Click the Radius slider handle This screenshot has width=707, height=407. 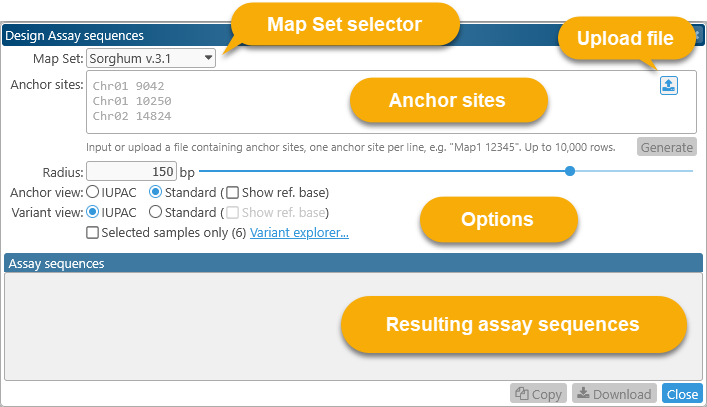pyautogui.click(x=570, y=171)
